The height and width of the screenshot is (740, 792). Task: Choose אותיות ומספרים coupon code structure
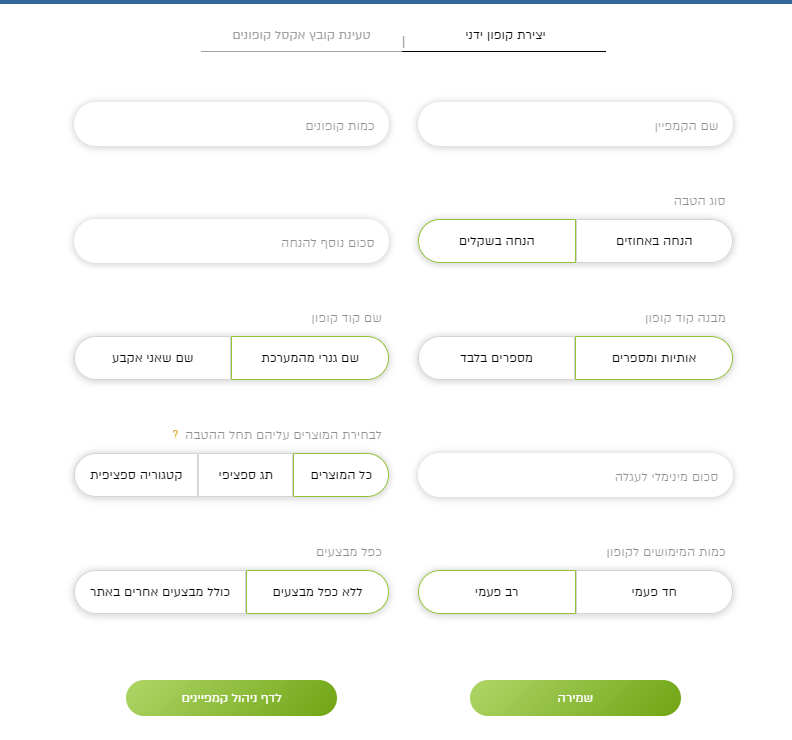[654, 358]
